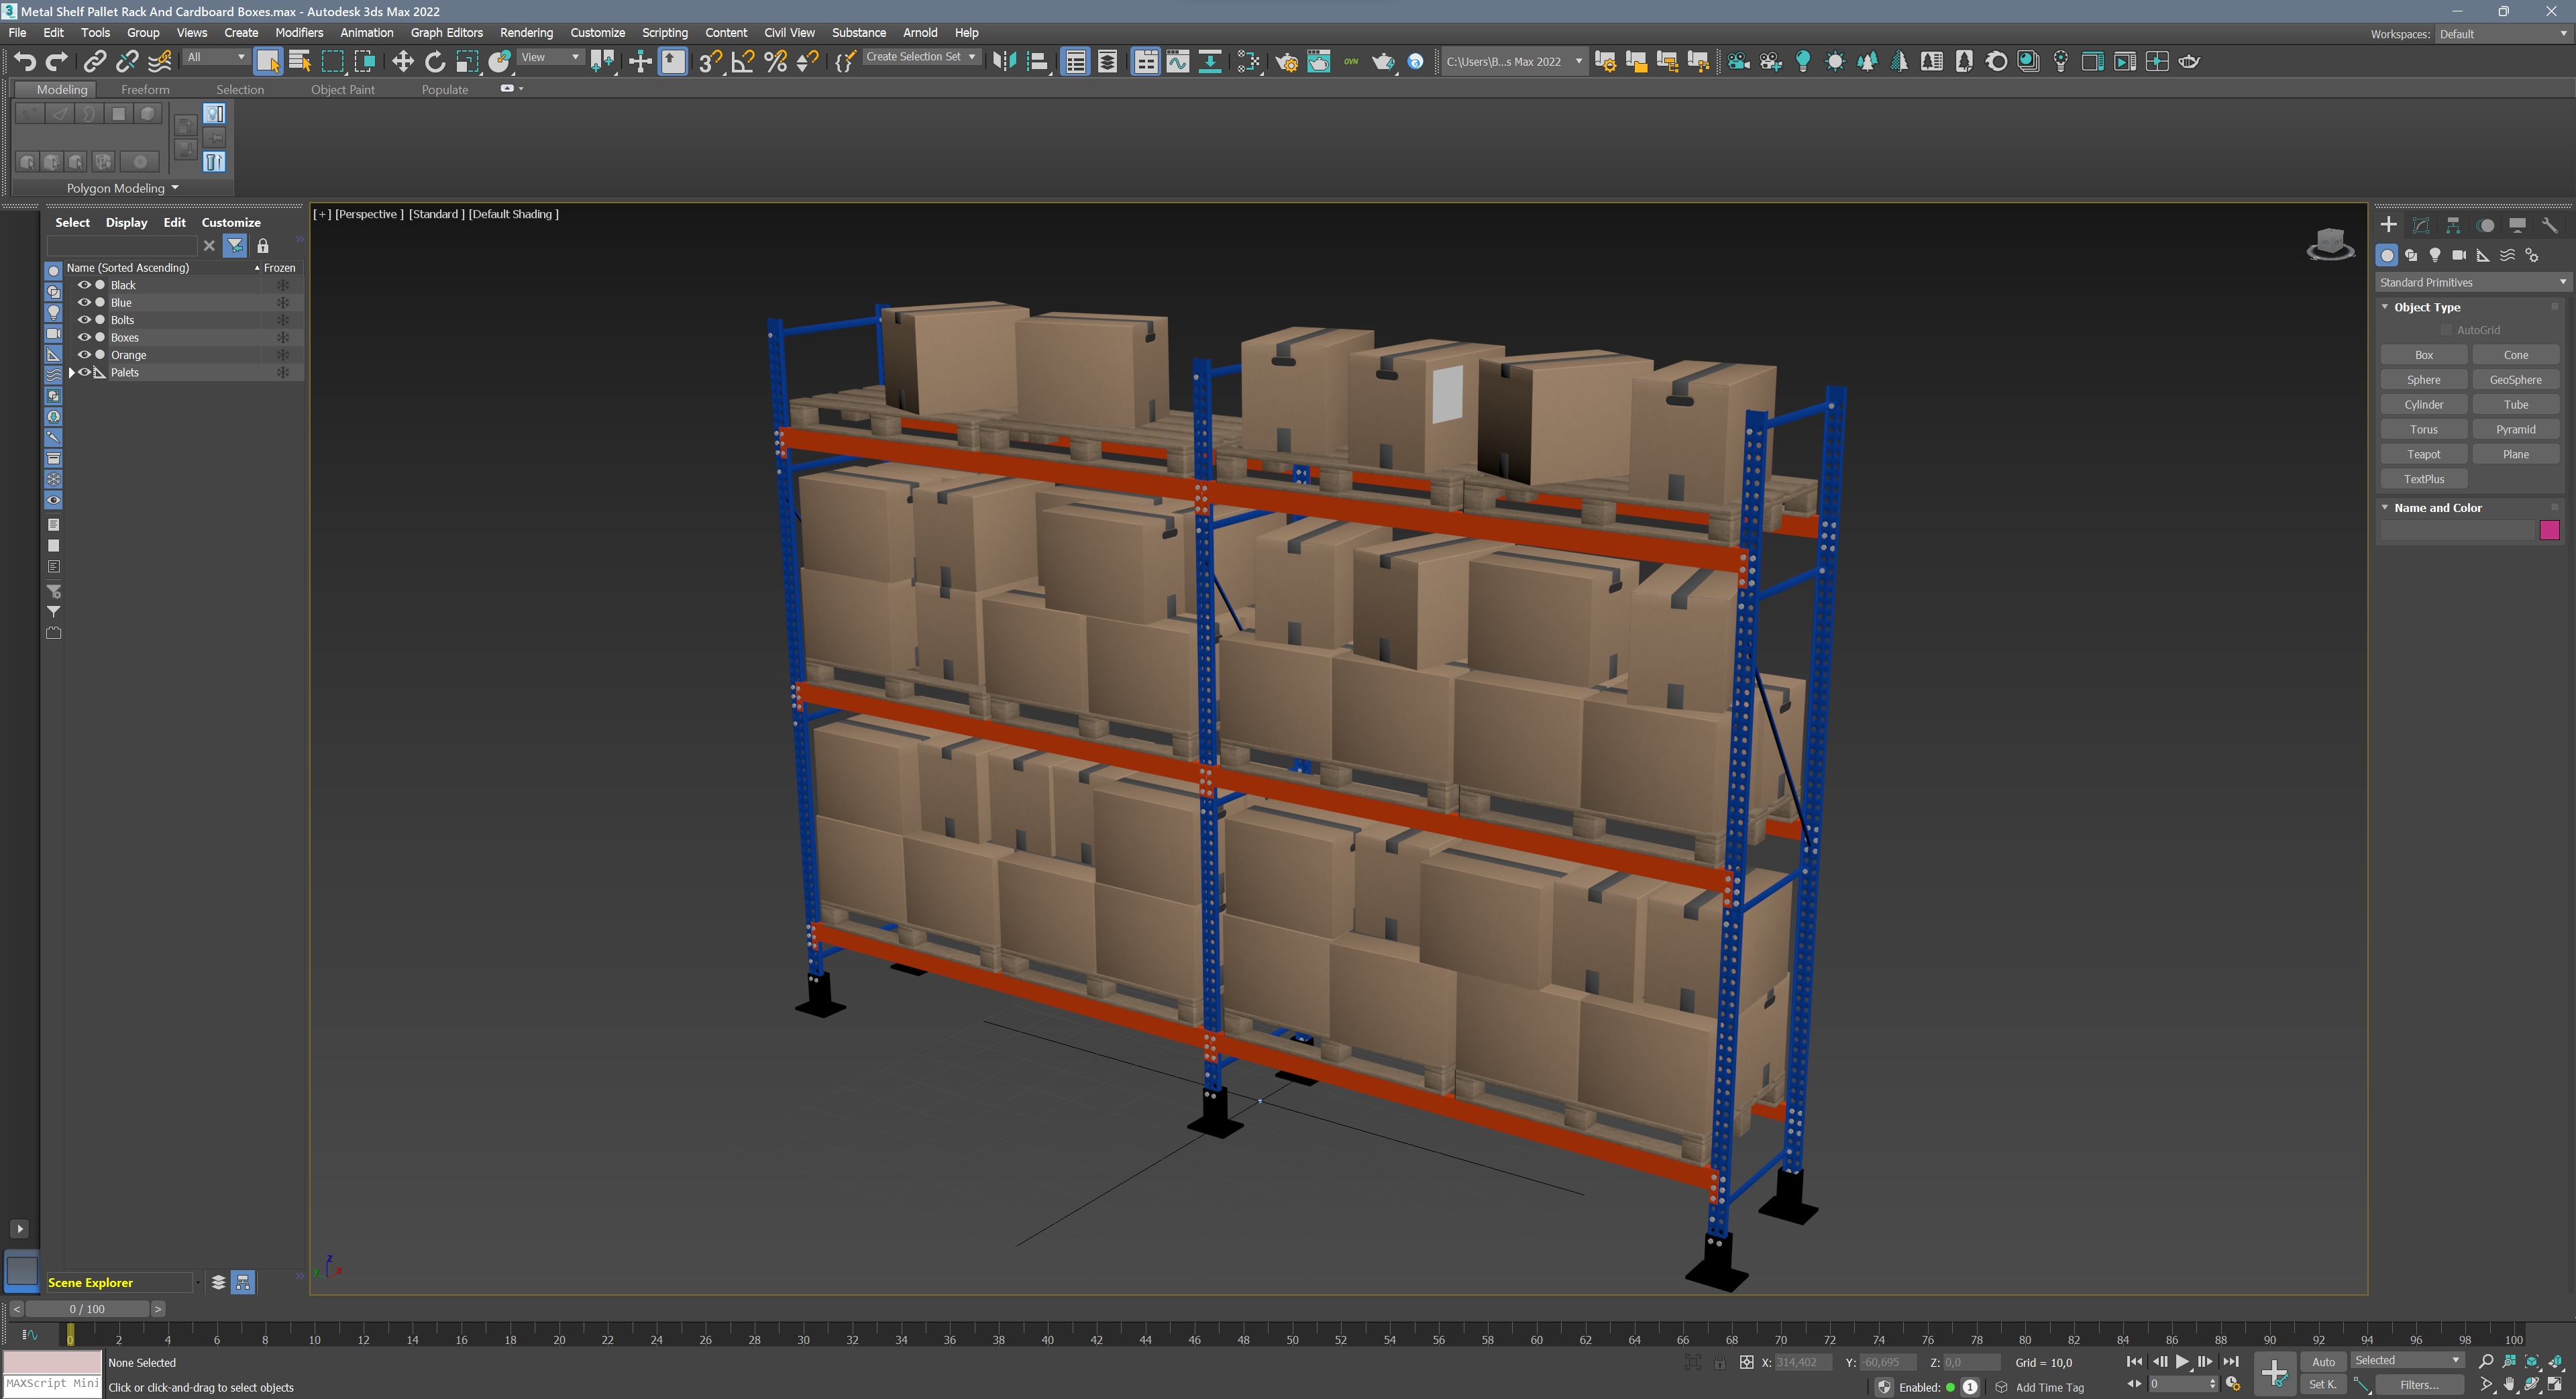Click the Play Animation button

pyautogui.click(x=2182, y=1361)
